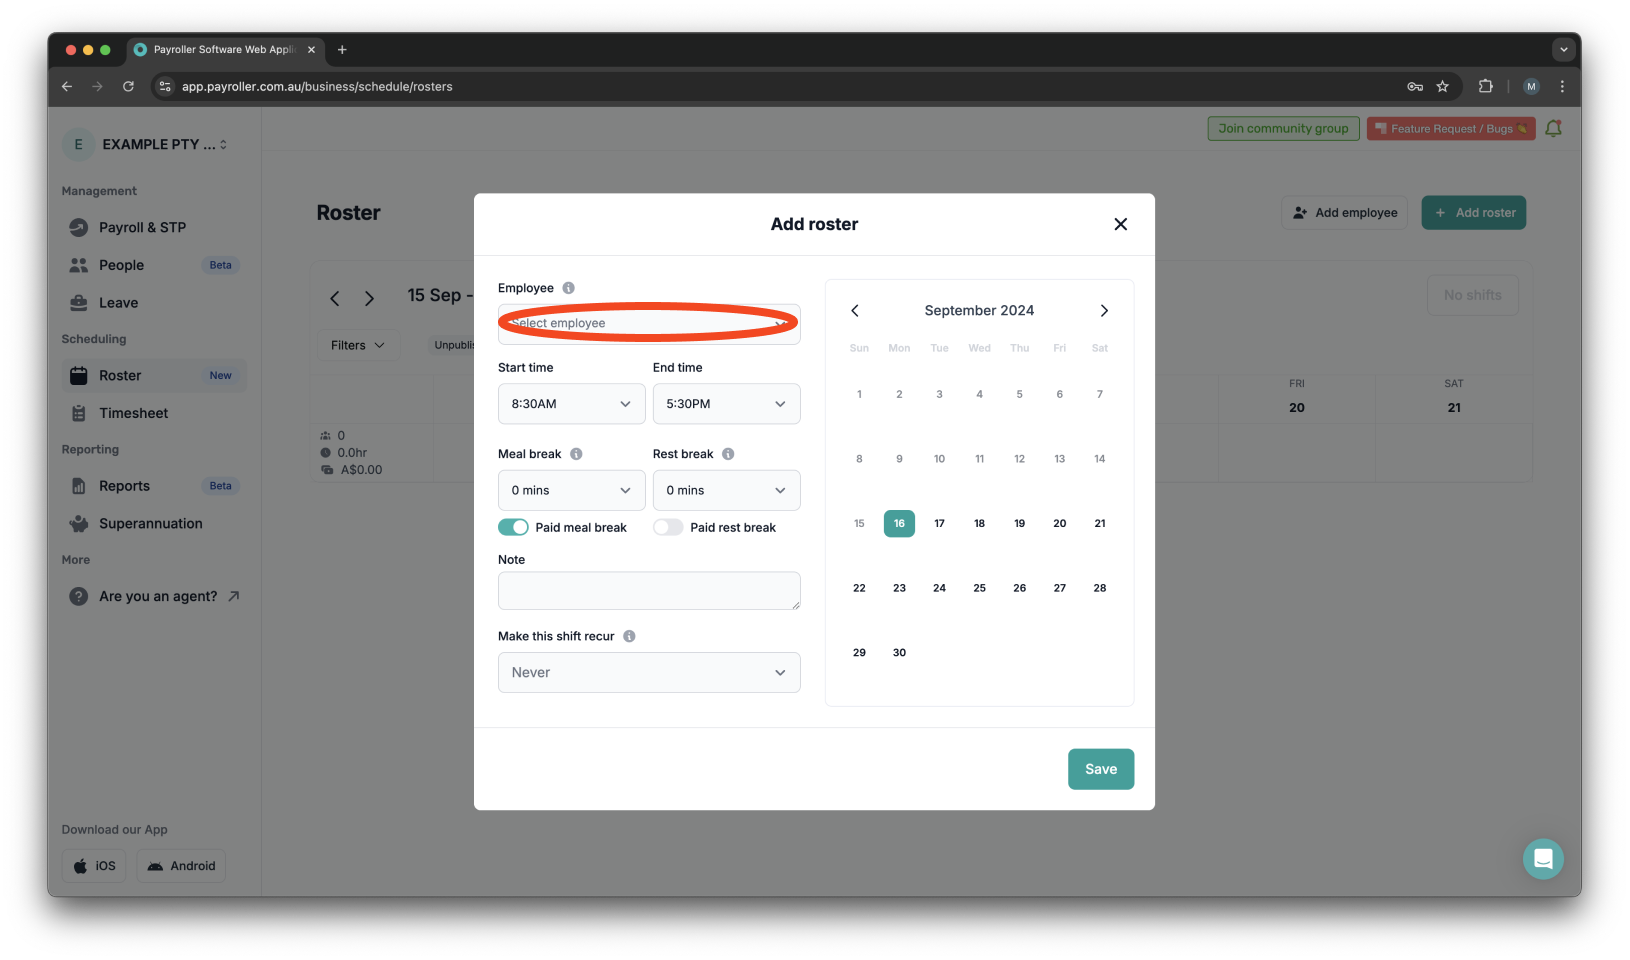
Task: Enable the Paid rest break toggle
Action: [x=668, y=527]
